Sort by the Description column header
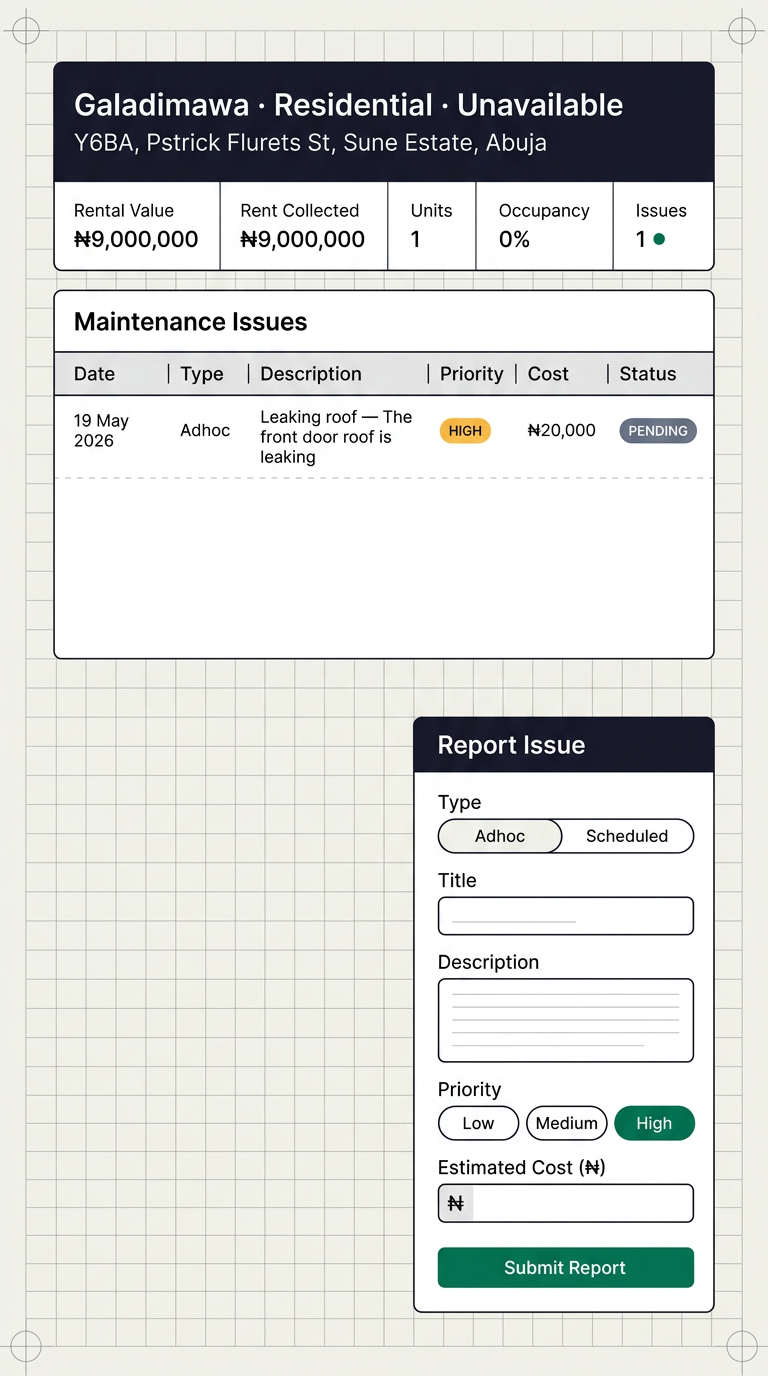The width and height of the screenshot is (768, 1376). (311, 374)
